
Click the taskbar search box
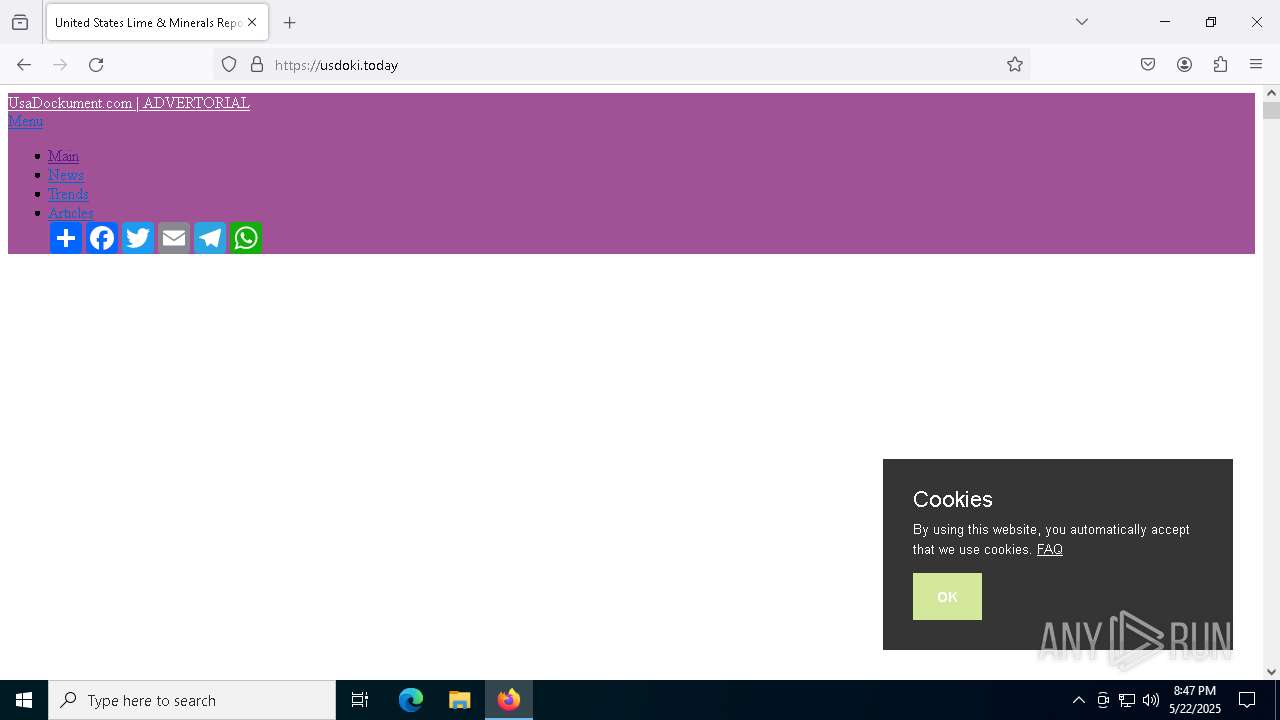click(192, 700)
